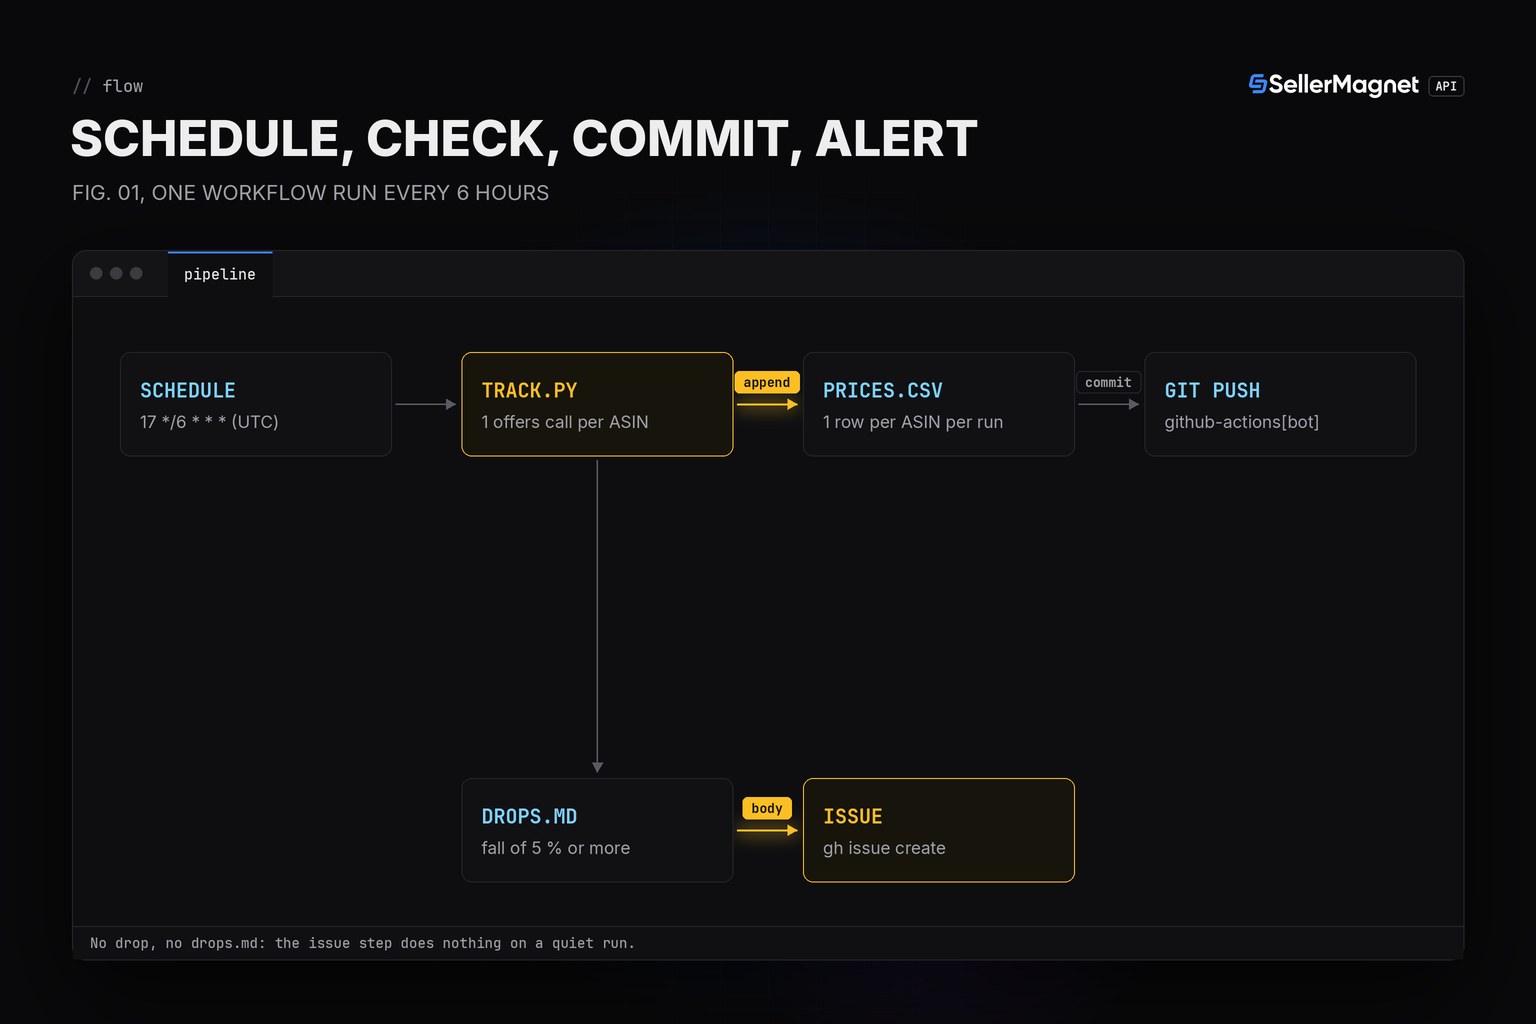Click the footer note 'No drop, no drops.md'

tap(362, 943)
